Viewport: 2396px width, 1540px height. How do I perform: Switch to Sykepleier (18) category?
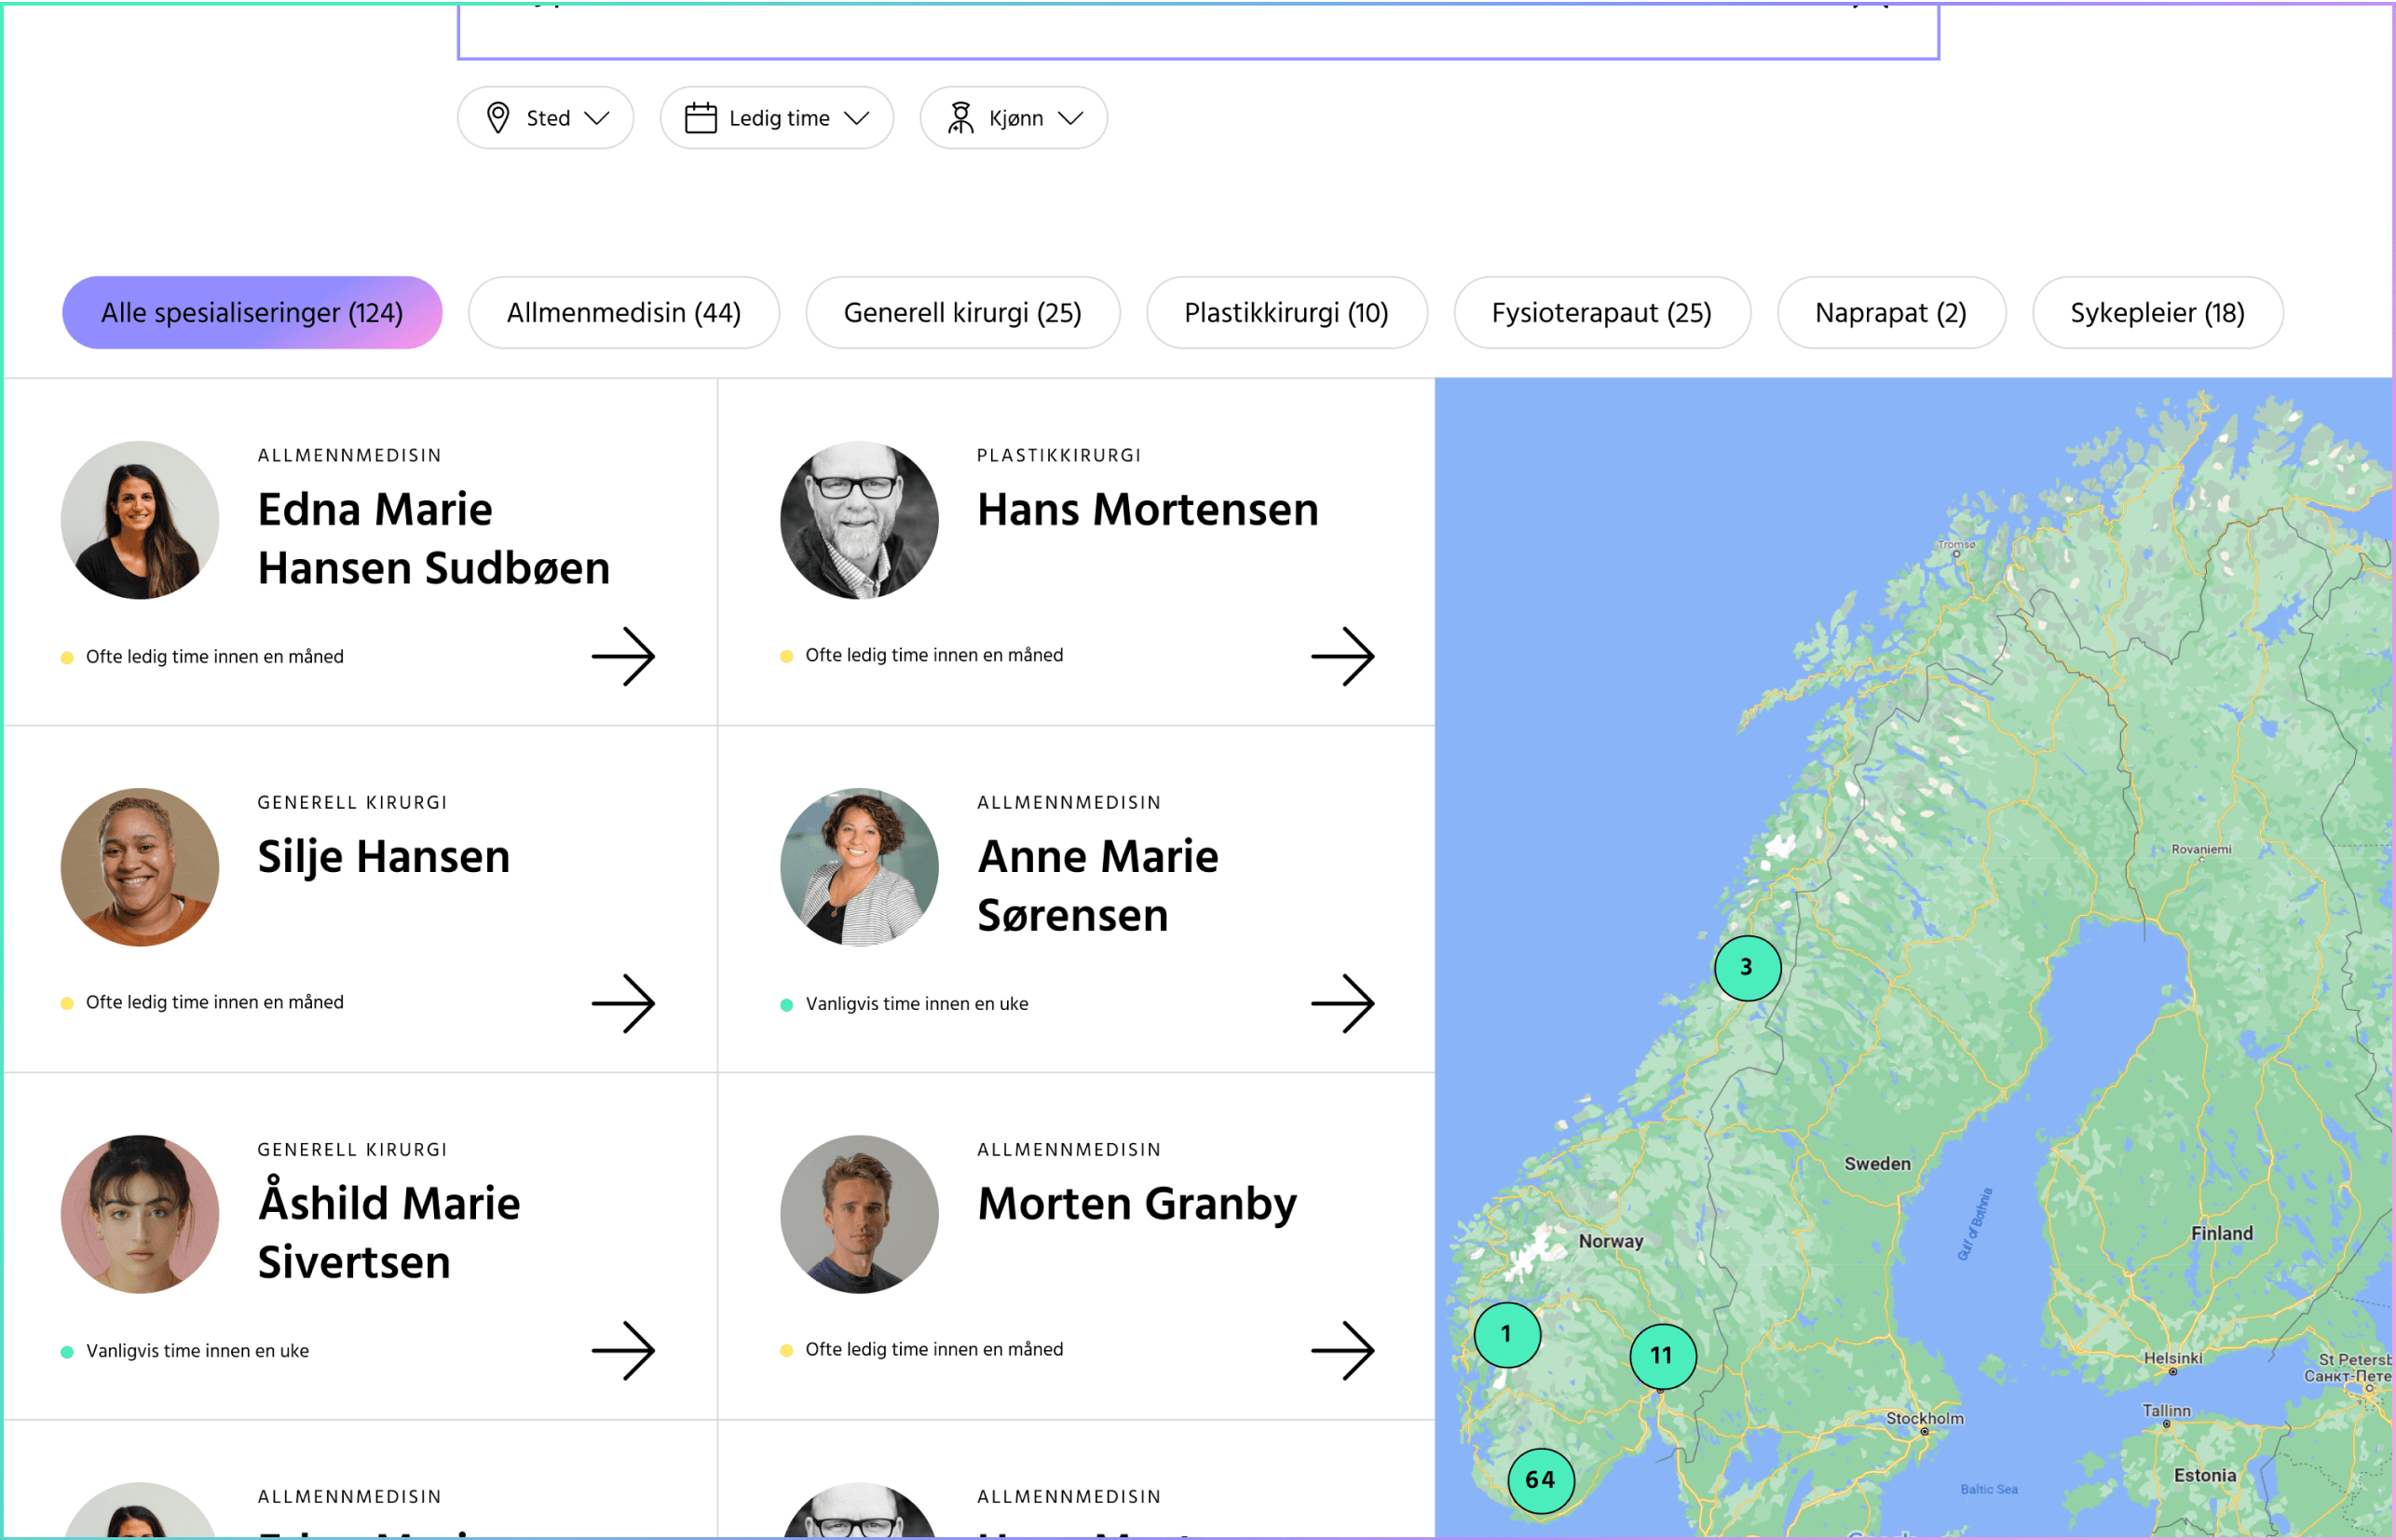2157,312
